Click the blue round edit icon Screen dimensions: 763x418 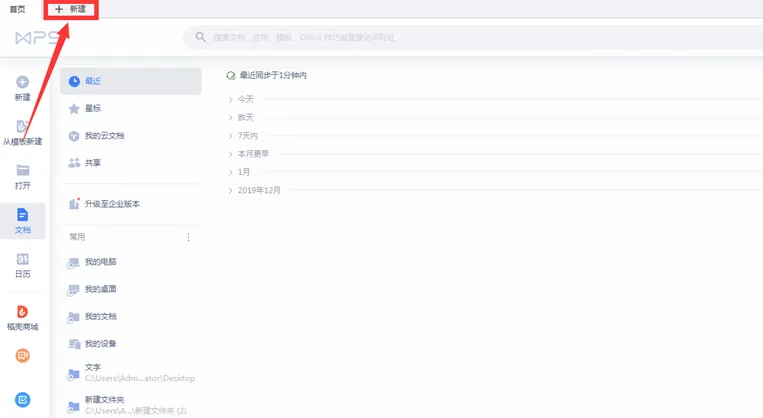(22, 400)
